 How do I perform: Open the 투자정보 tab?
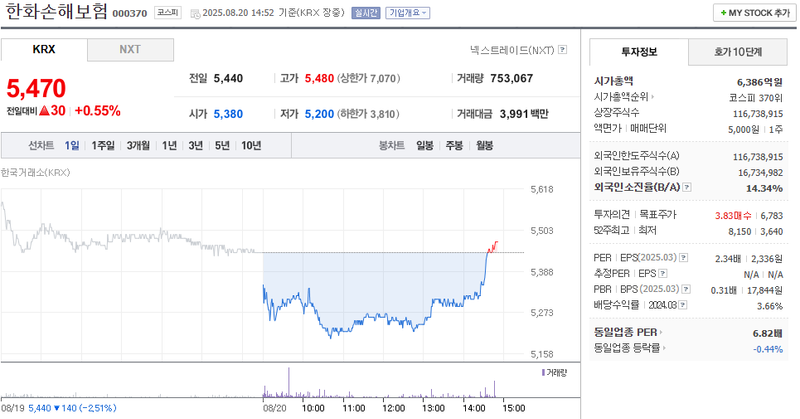(639, 52)
